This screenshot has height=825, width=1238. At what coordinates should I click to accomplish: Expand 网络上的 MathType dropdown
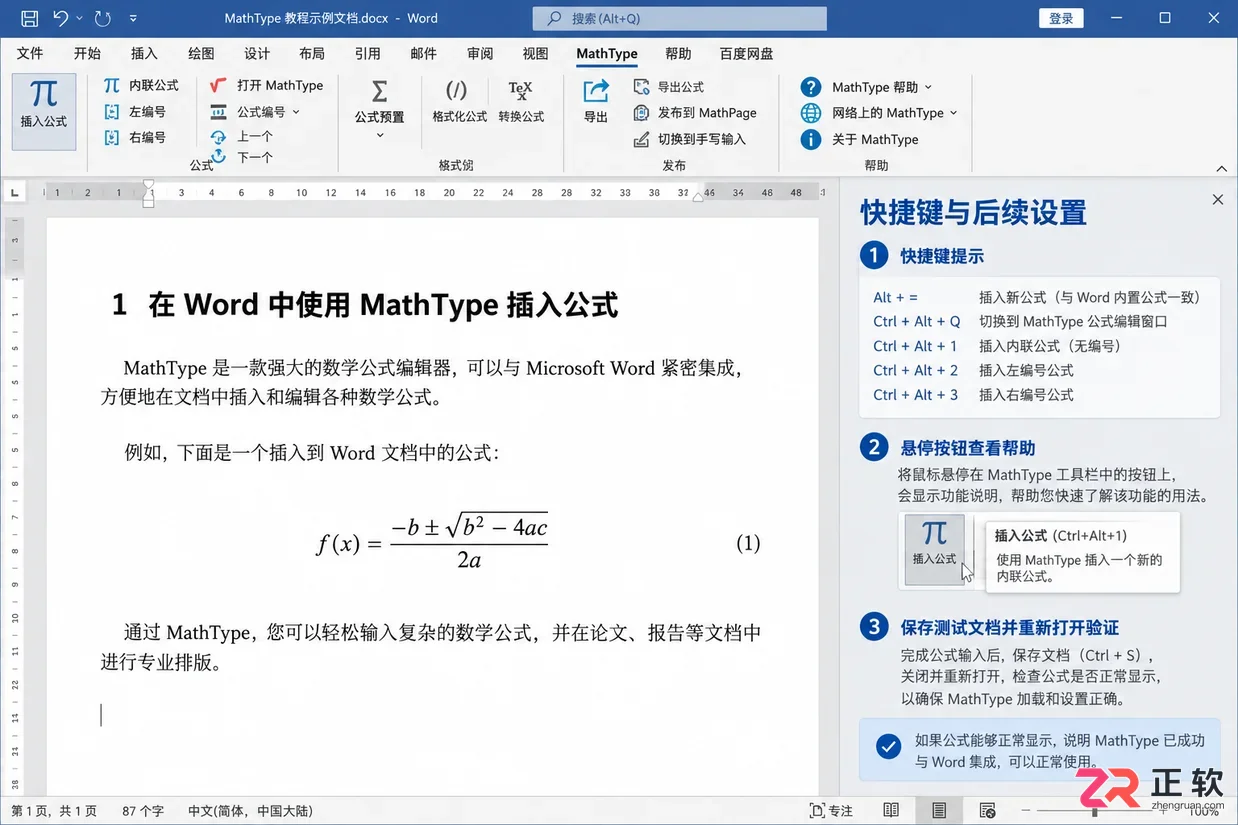click(x=880, y=113)
